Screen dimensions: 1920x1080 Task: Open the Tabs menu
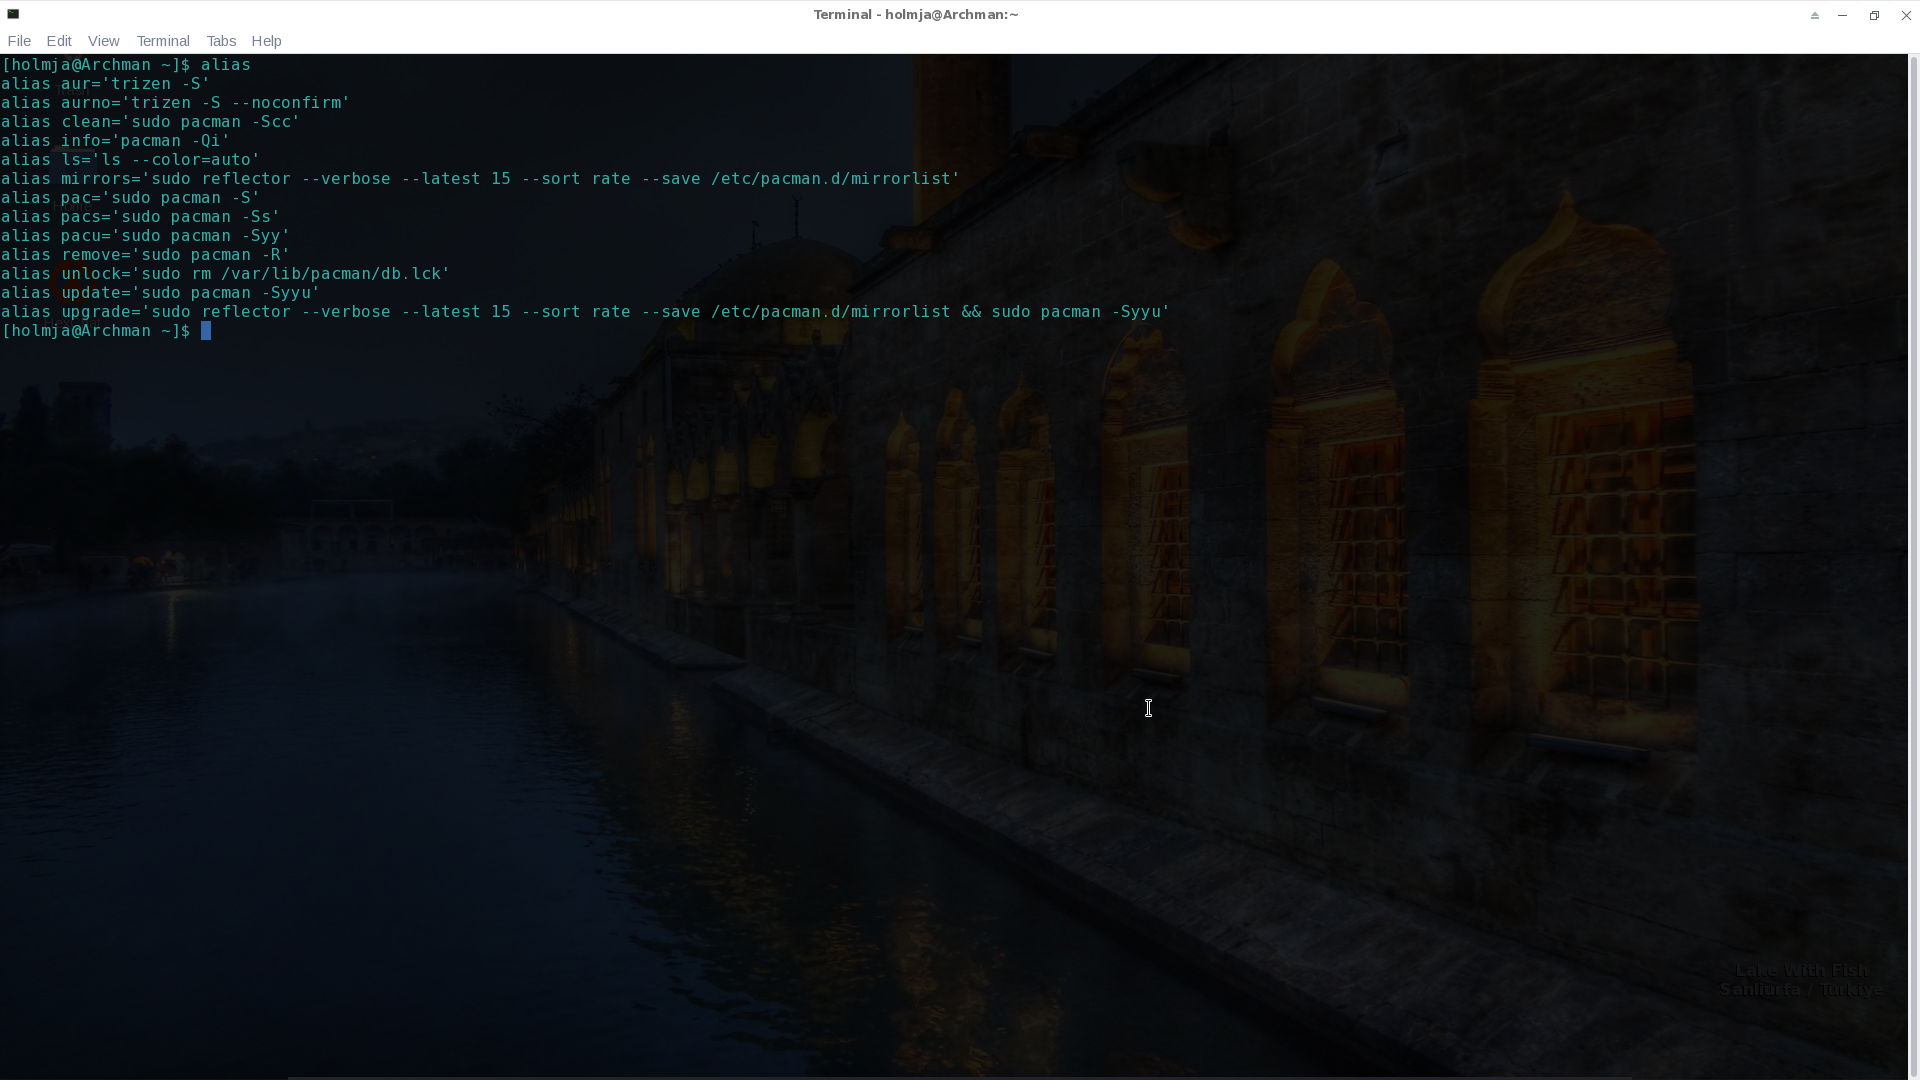point(221,41)
